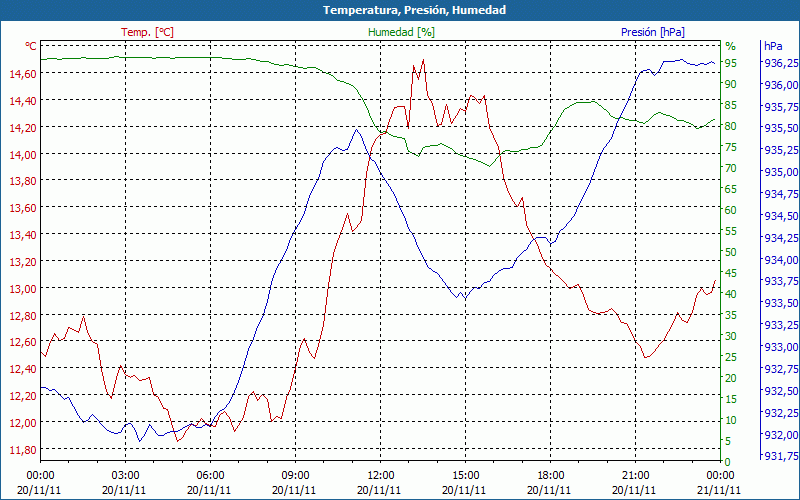The height and width of the screenshot is (500, 800).
Task: Click temperature axis value 12,40
Action: point(22,369)
